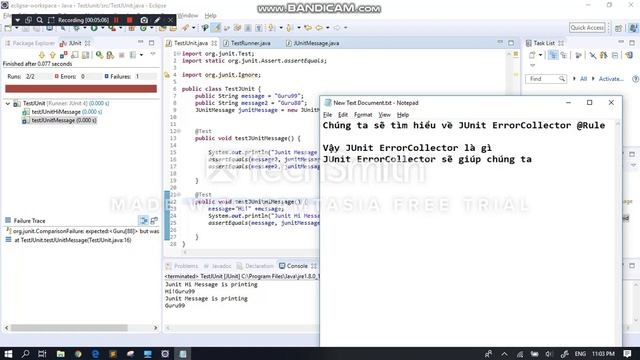The height and width of the screenshot is (360, 640).
Task: Switch to the Package Explorer tab
Action: 30,43
